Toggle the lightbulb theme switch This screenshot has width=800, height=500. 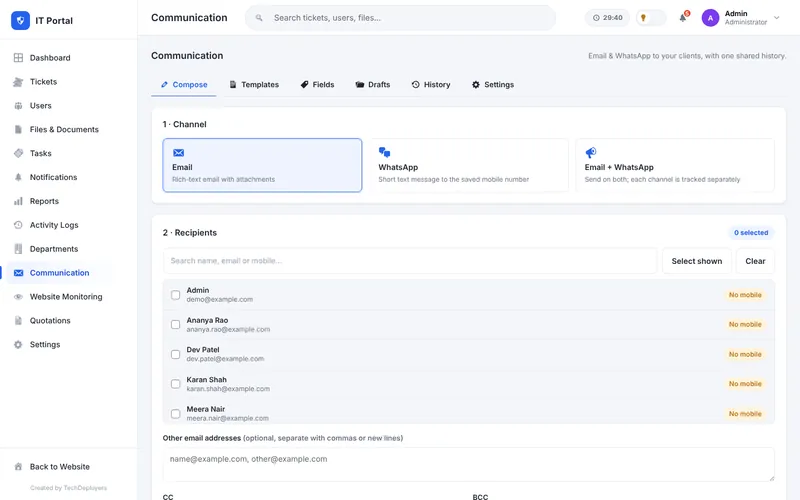651,18
